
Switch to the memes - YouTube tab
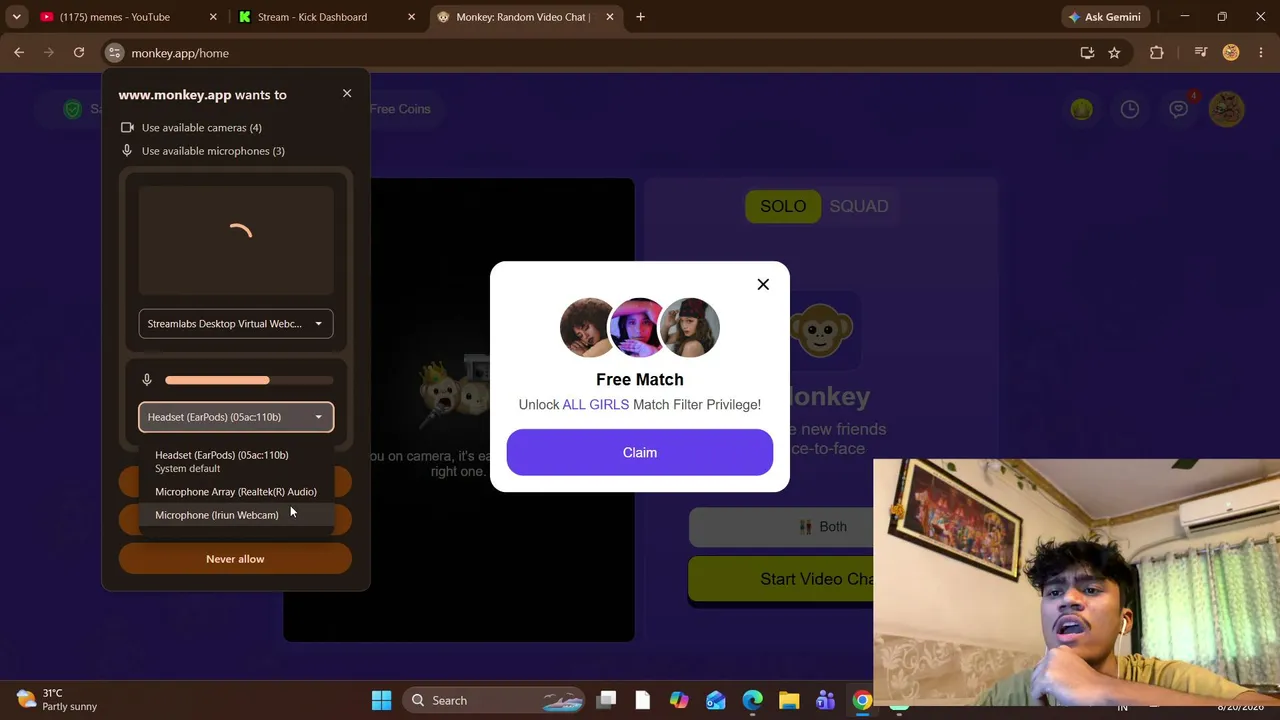click(129, 17)
